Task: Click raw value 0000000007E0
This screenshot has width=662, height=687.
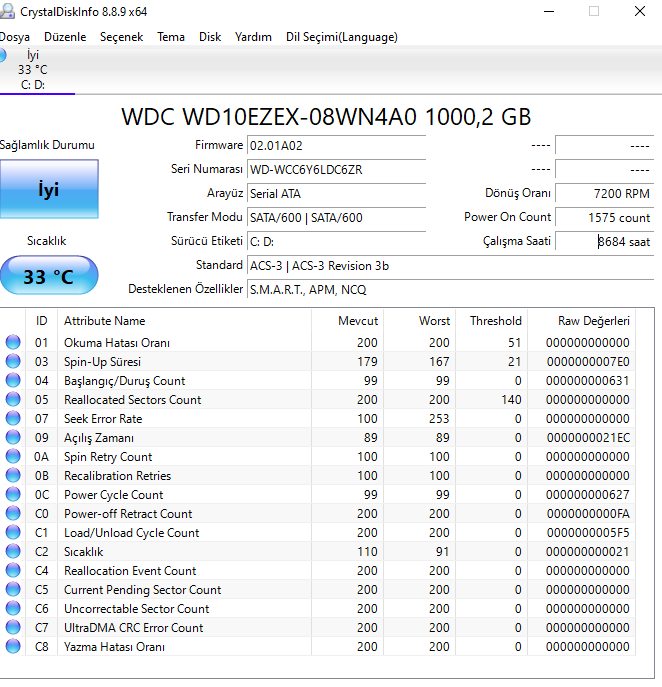Action: 588,361
